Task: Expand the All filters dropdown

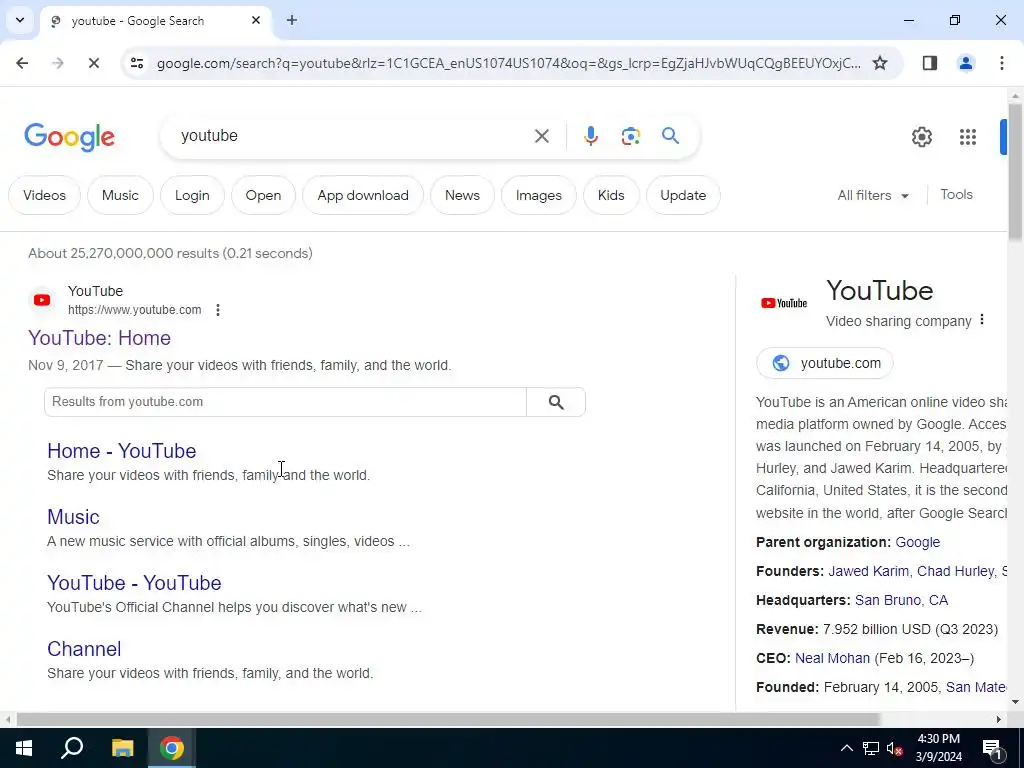Action: 872,195
